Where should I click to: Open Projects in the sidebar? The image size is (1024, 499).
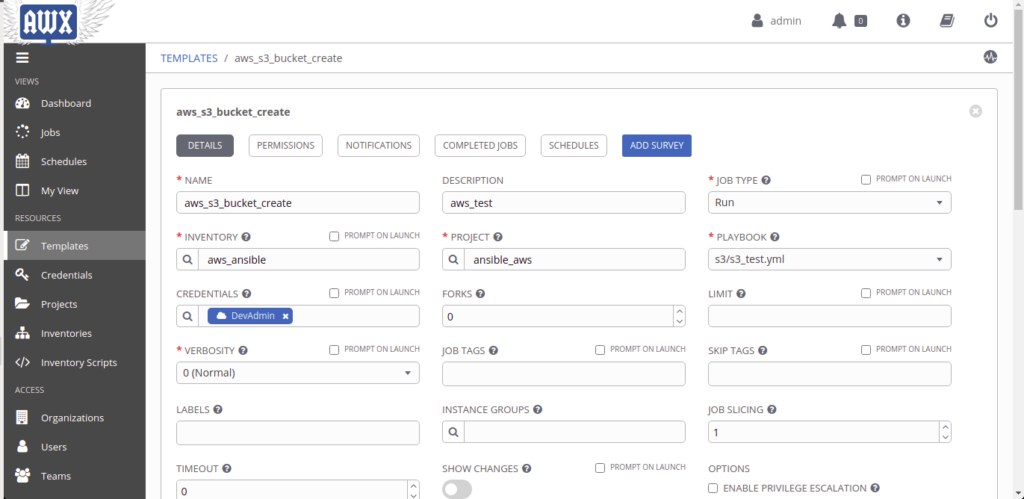coord(74,304)
